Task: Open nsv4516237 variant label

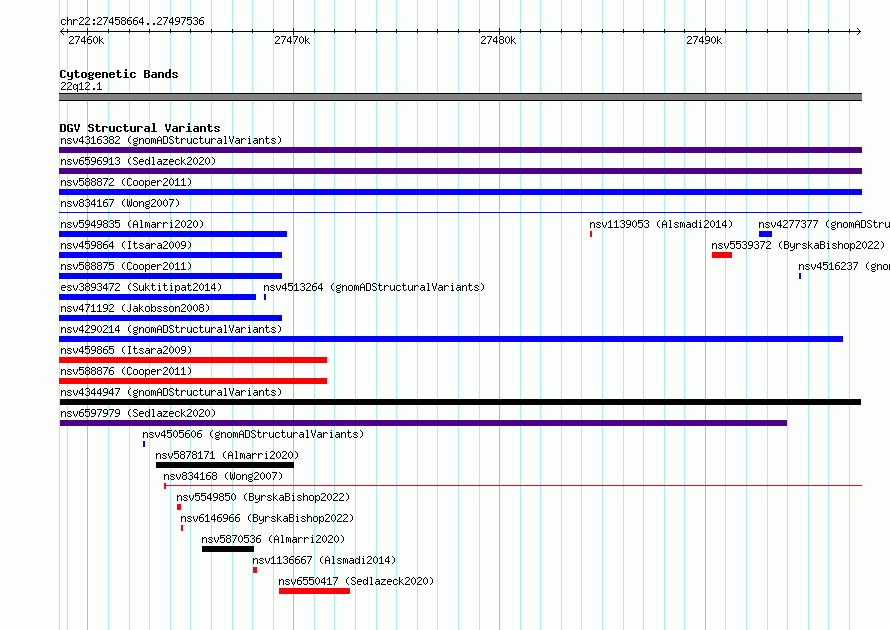Action: click(844, 266)
